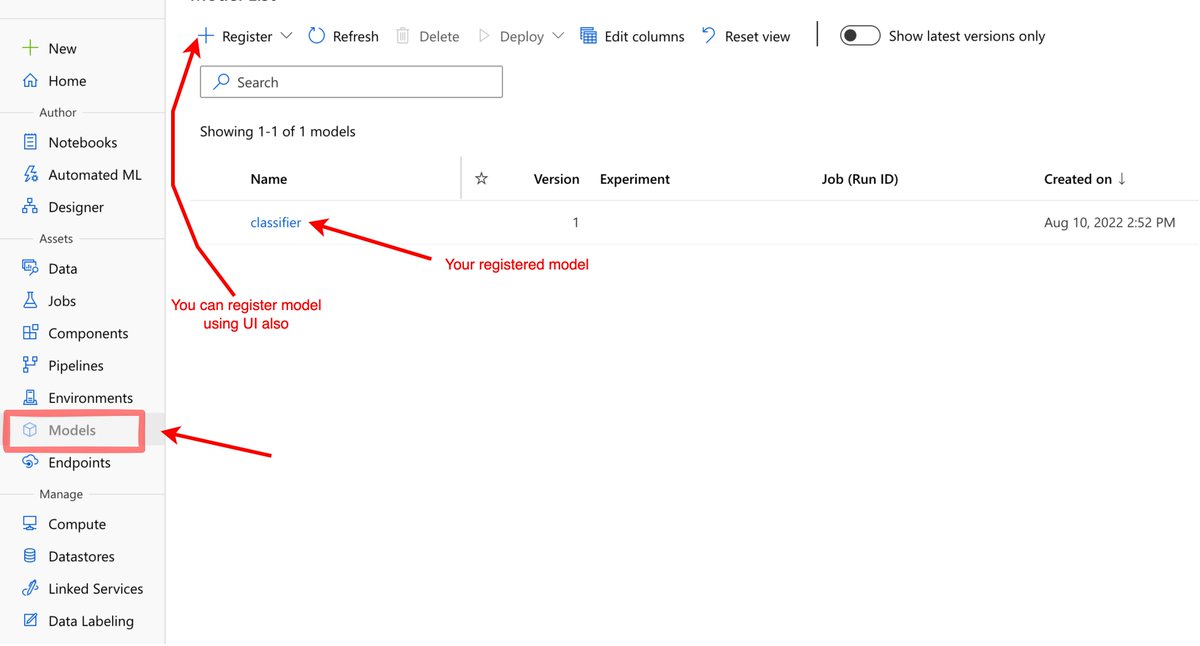This screenshot has height=646, width=1200.
Task: Click the Experiment column header
Action: [635, 179]
